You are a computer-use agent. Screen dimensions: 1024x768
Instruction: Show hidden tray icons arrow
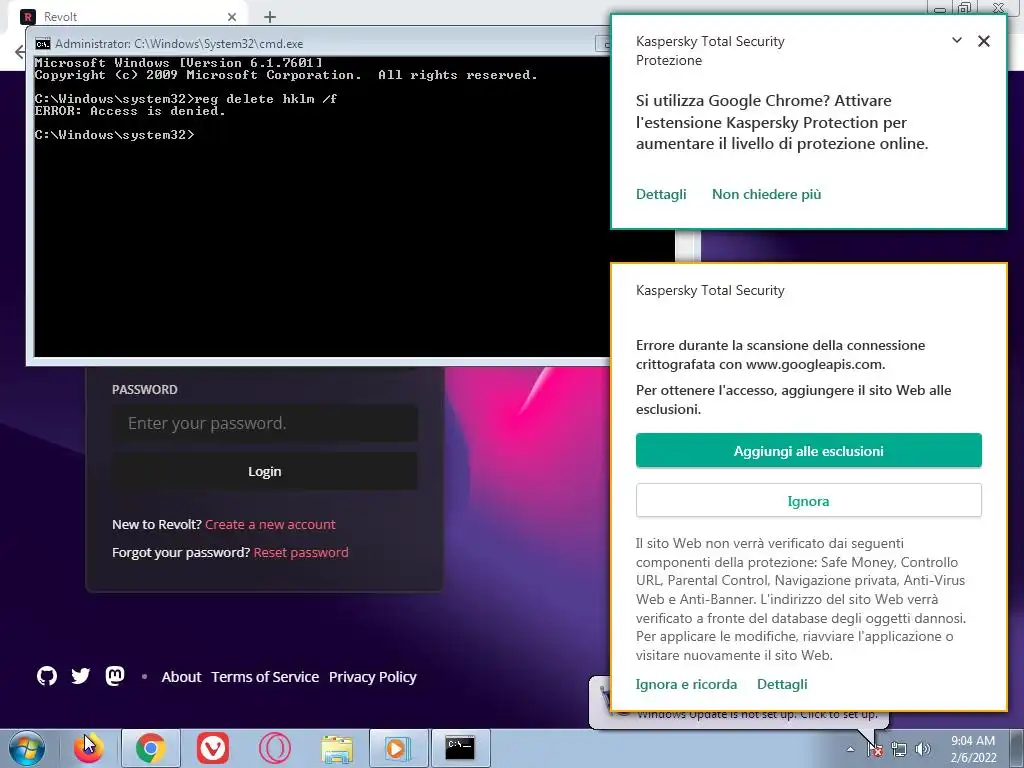point(850,749)
